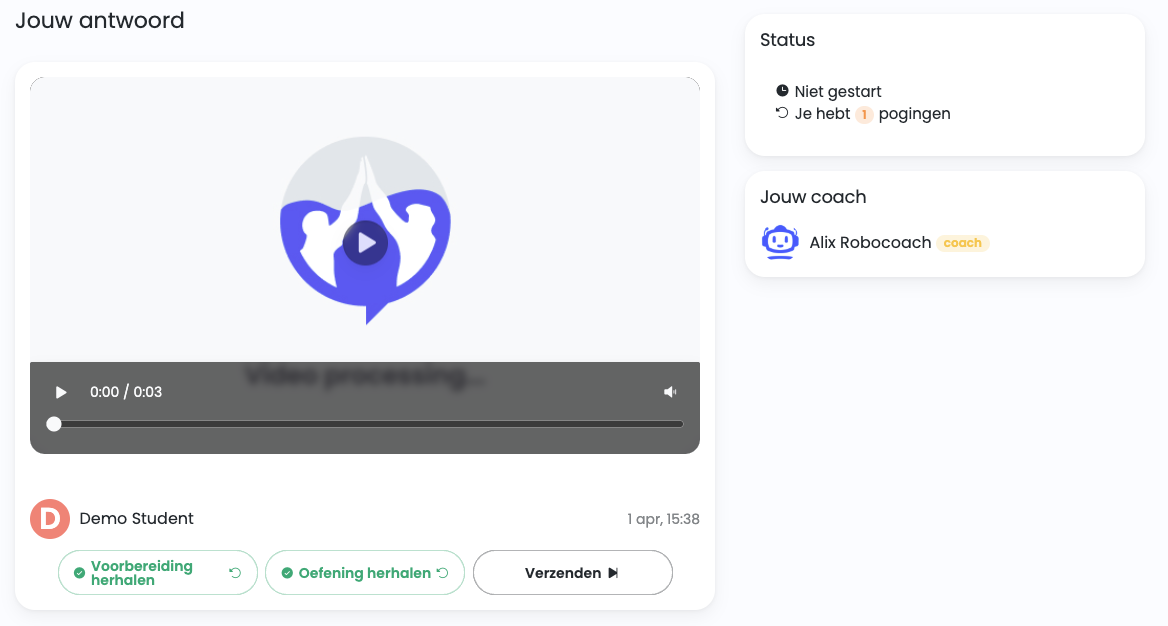Viewport: 1168px width, 626px height.
Task: Click the 0:00 / 0:03 time display
Action: coord(126,392)
